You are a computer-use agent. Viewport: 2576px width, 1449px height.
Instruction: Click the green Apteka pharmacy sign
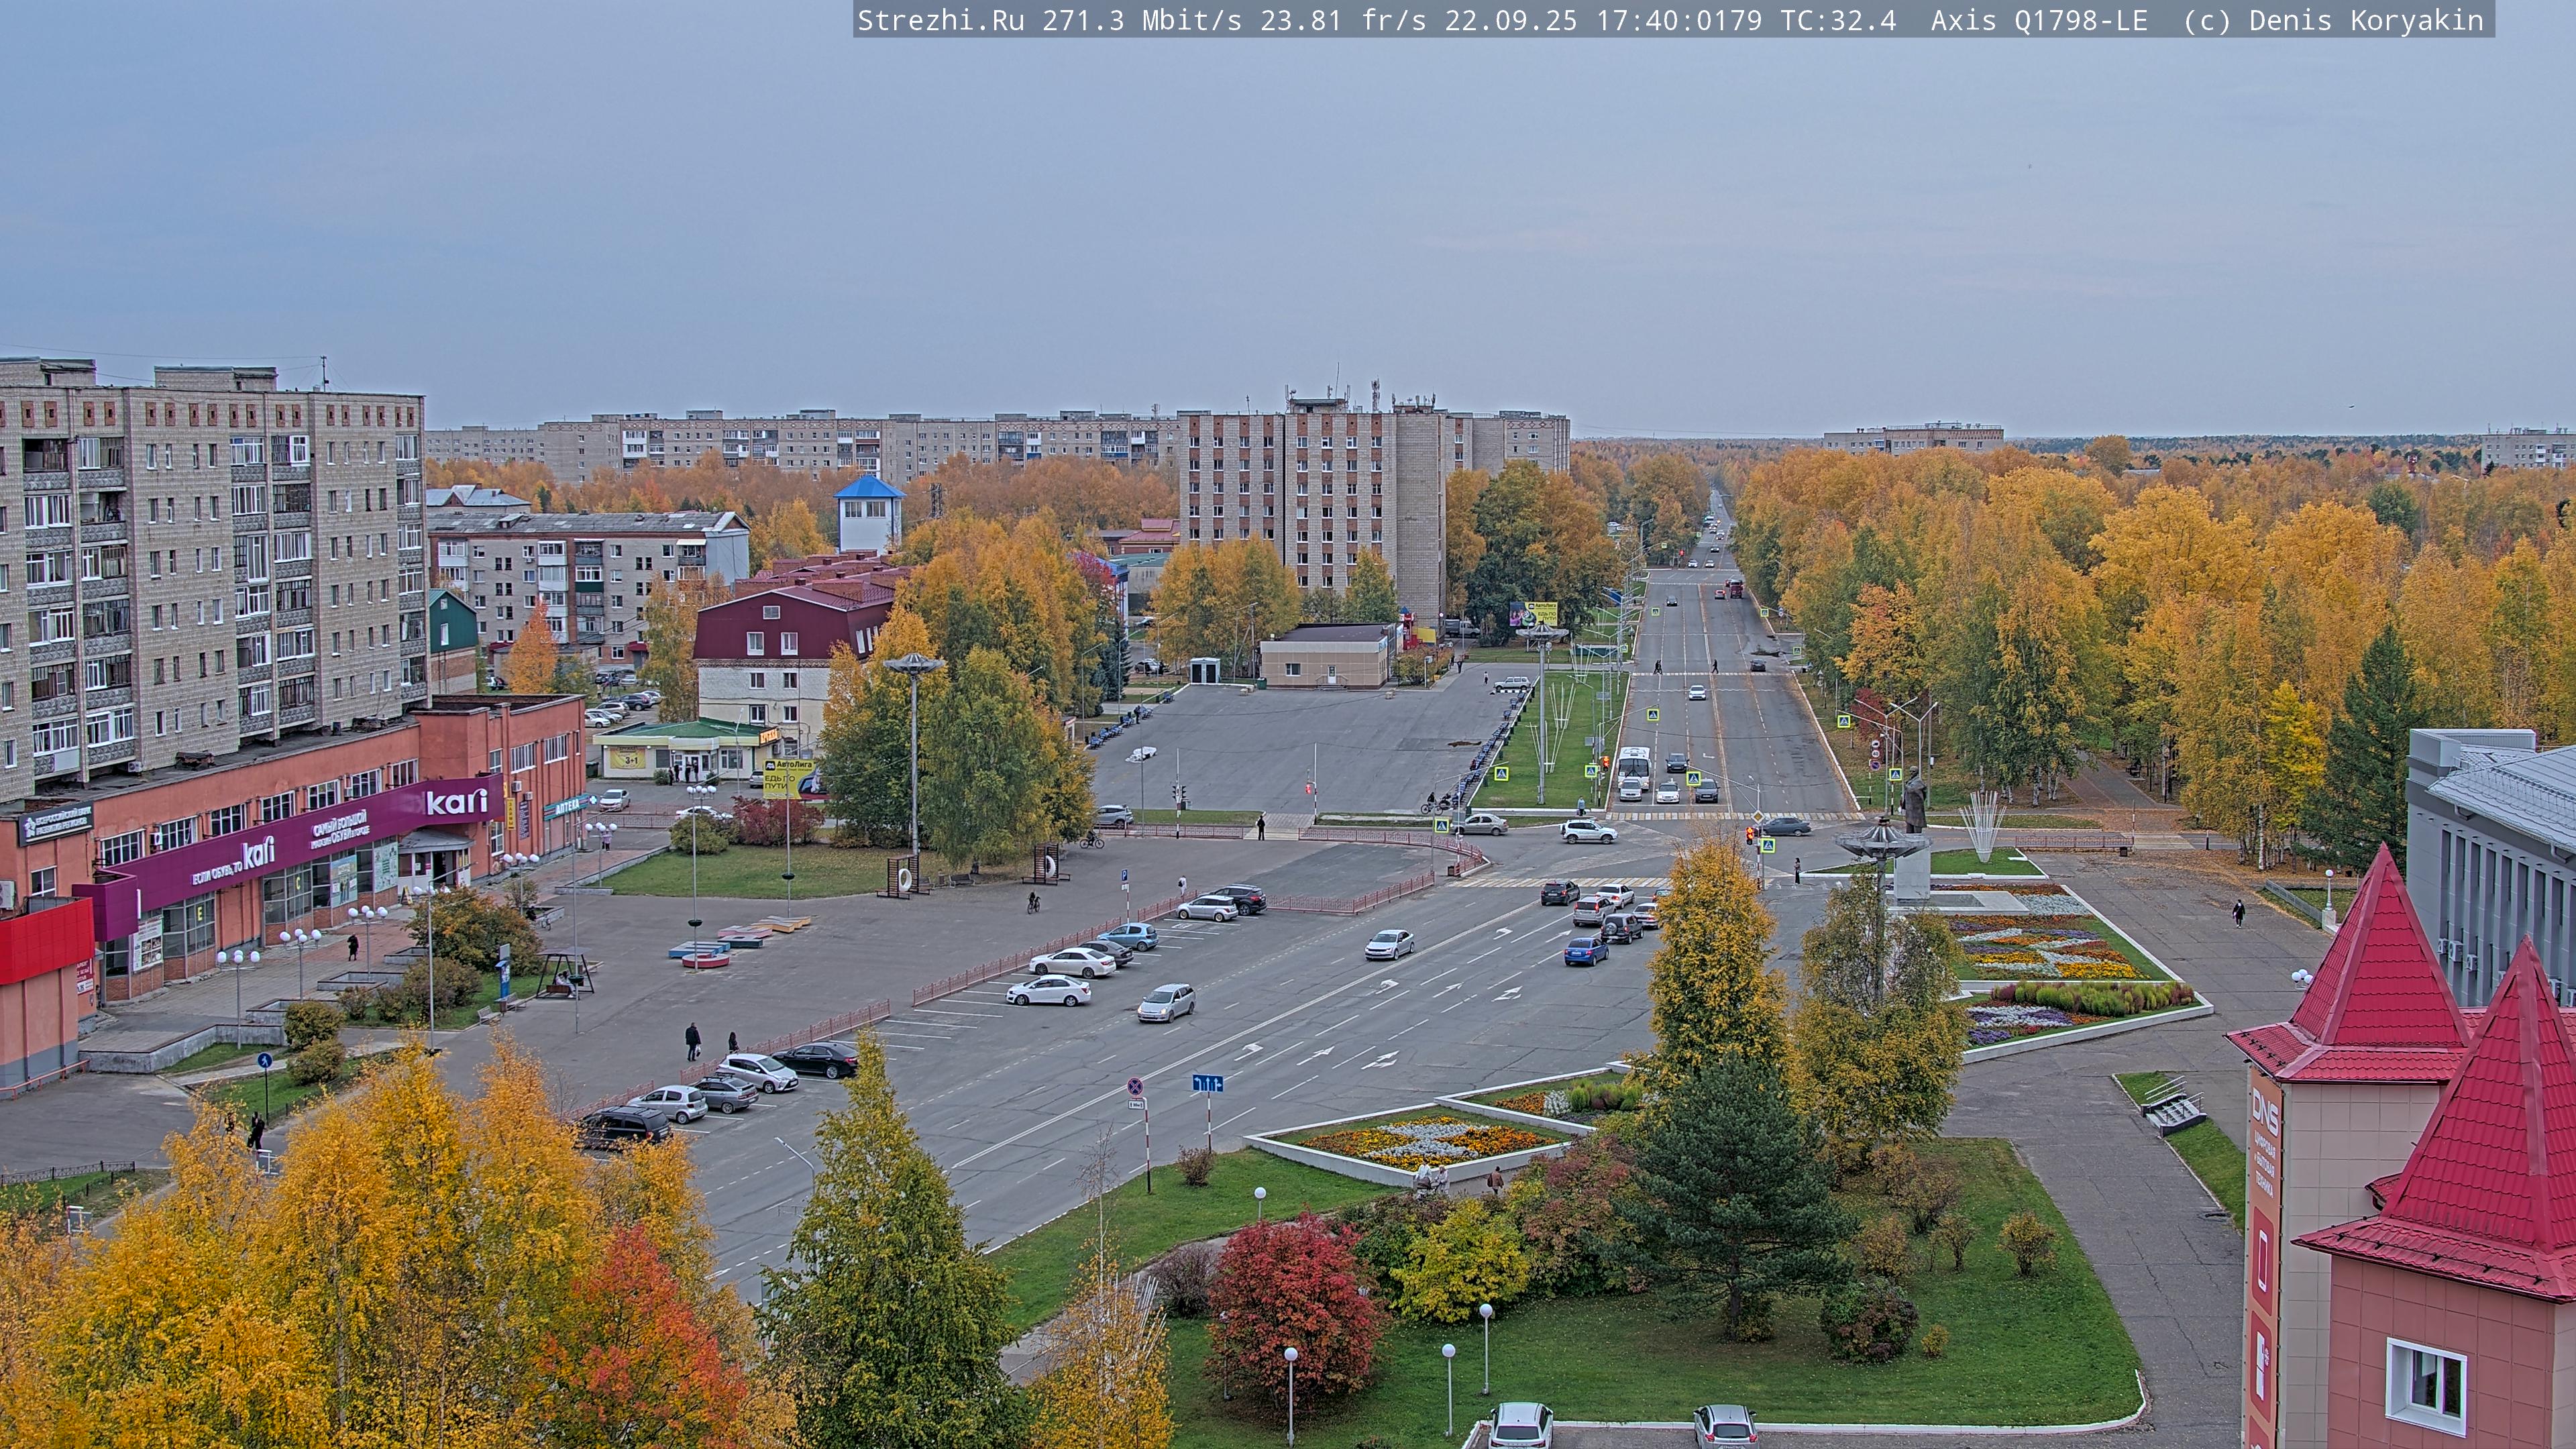[566, 806]
